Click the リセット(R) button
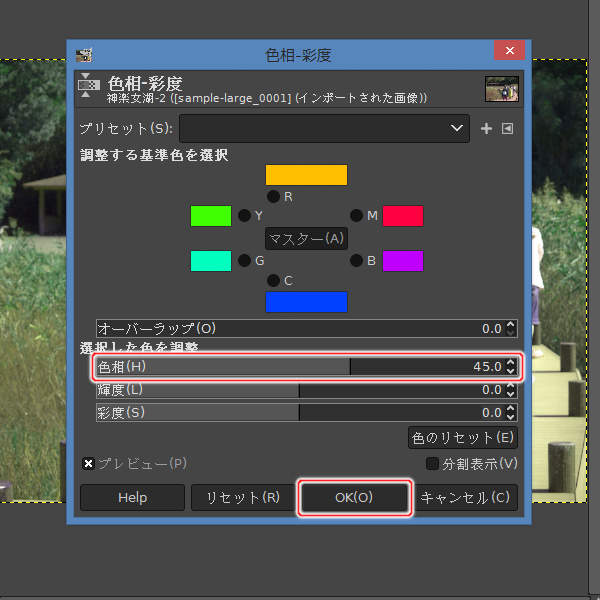Viewport: 600px width, 600px height. click(243, 497)
